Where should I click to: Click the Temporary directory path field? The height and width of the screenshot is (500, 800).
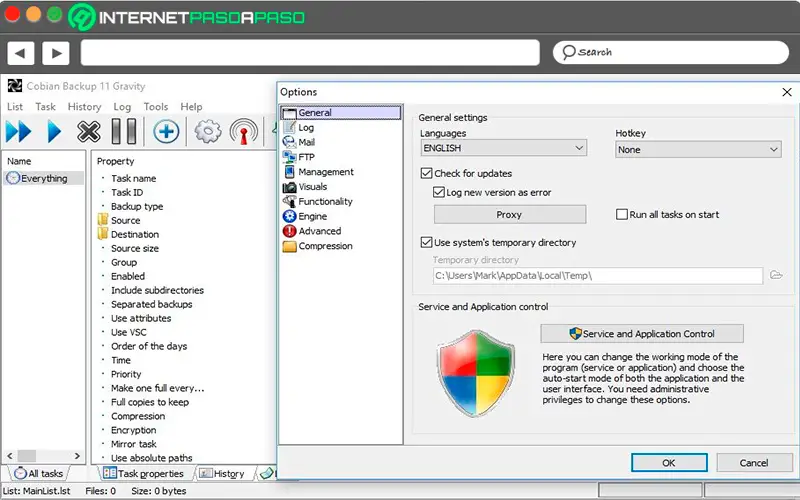598,276
